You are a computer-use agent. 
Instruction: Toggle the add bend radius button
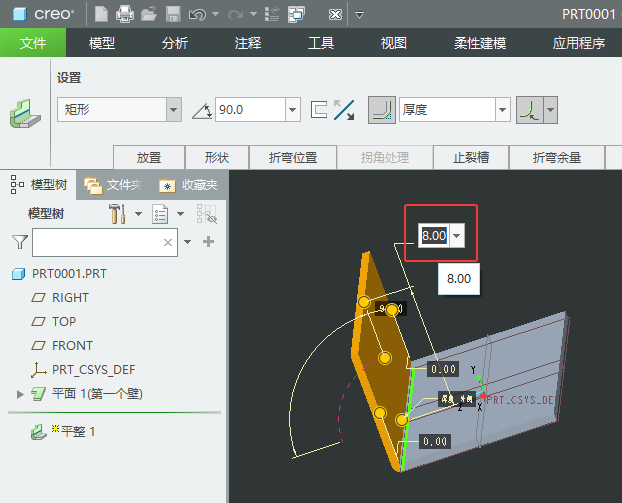pos(382,110)
